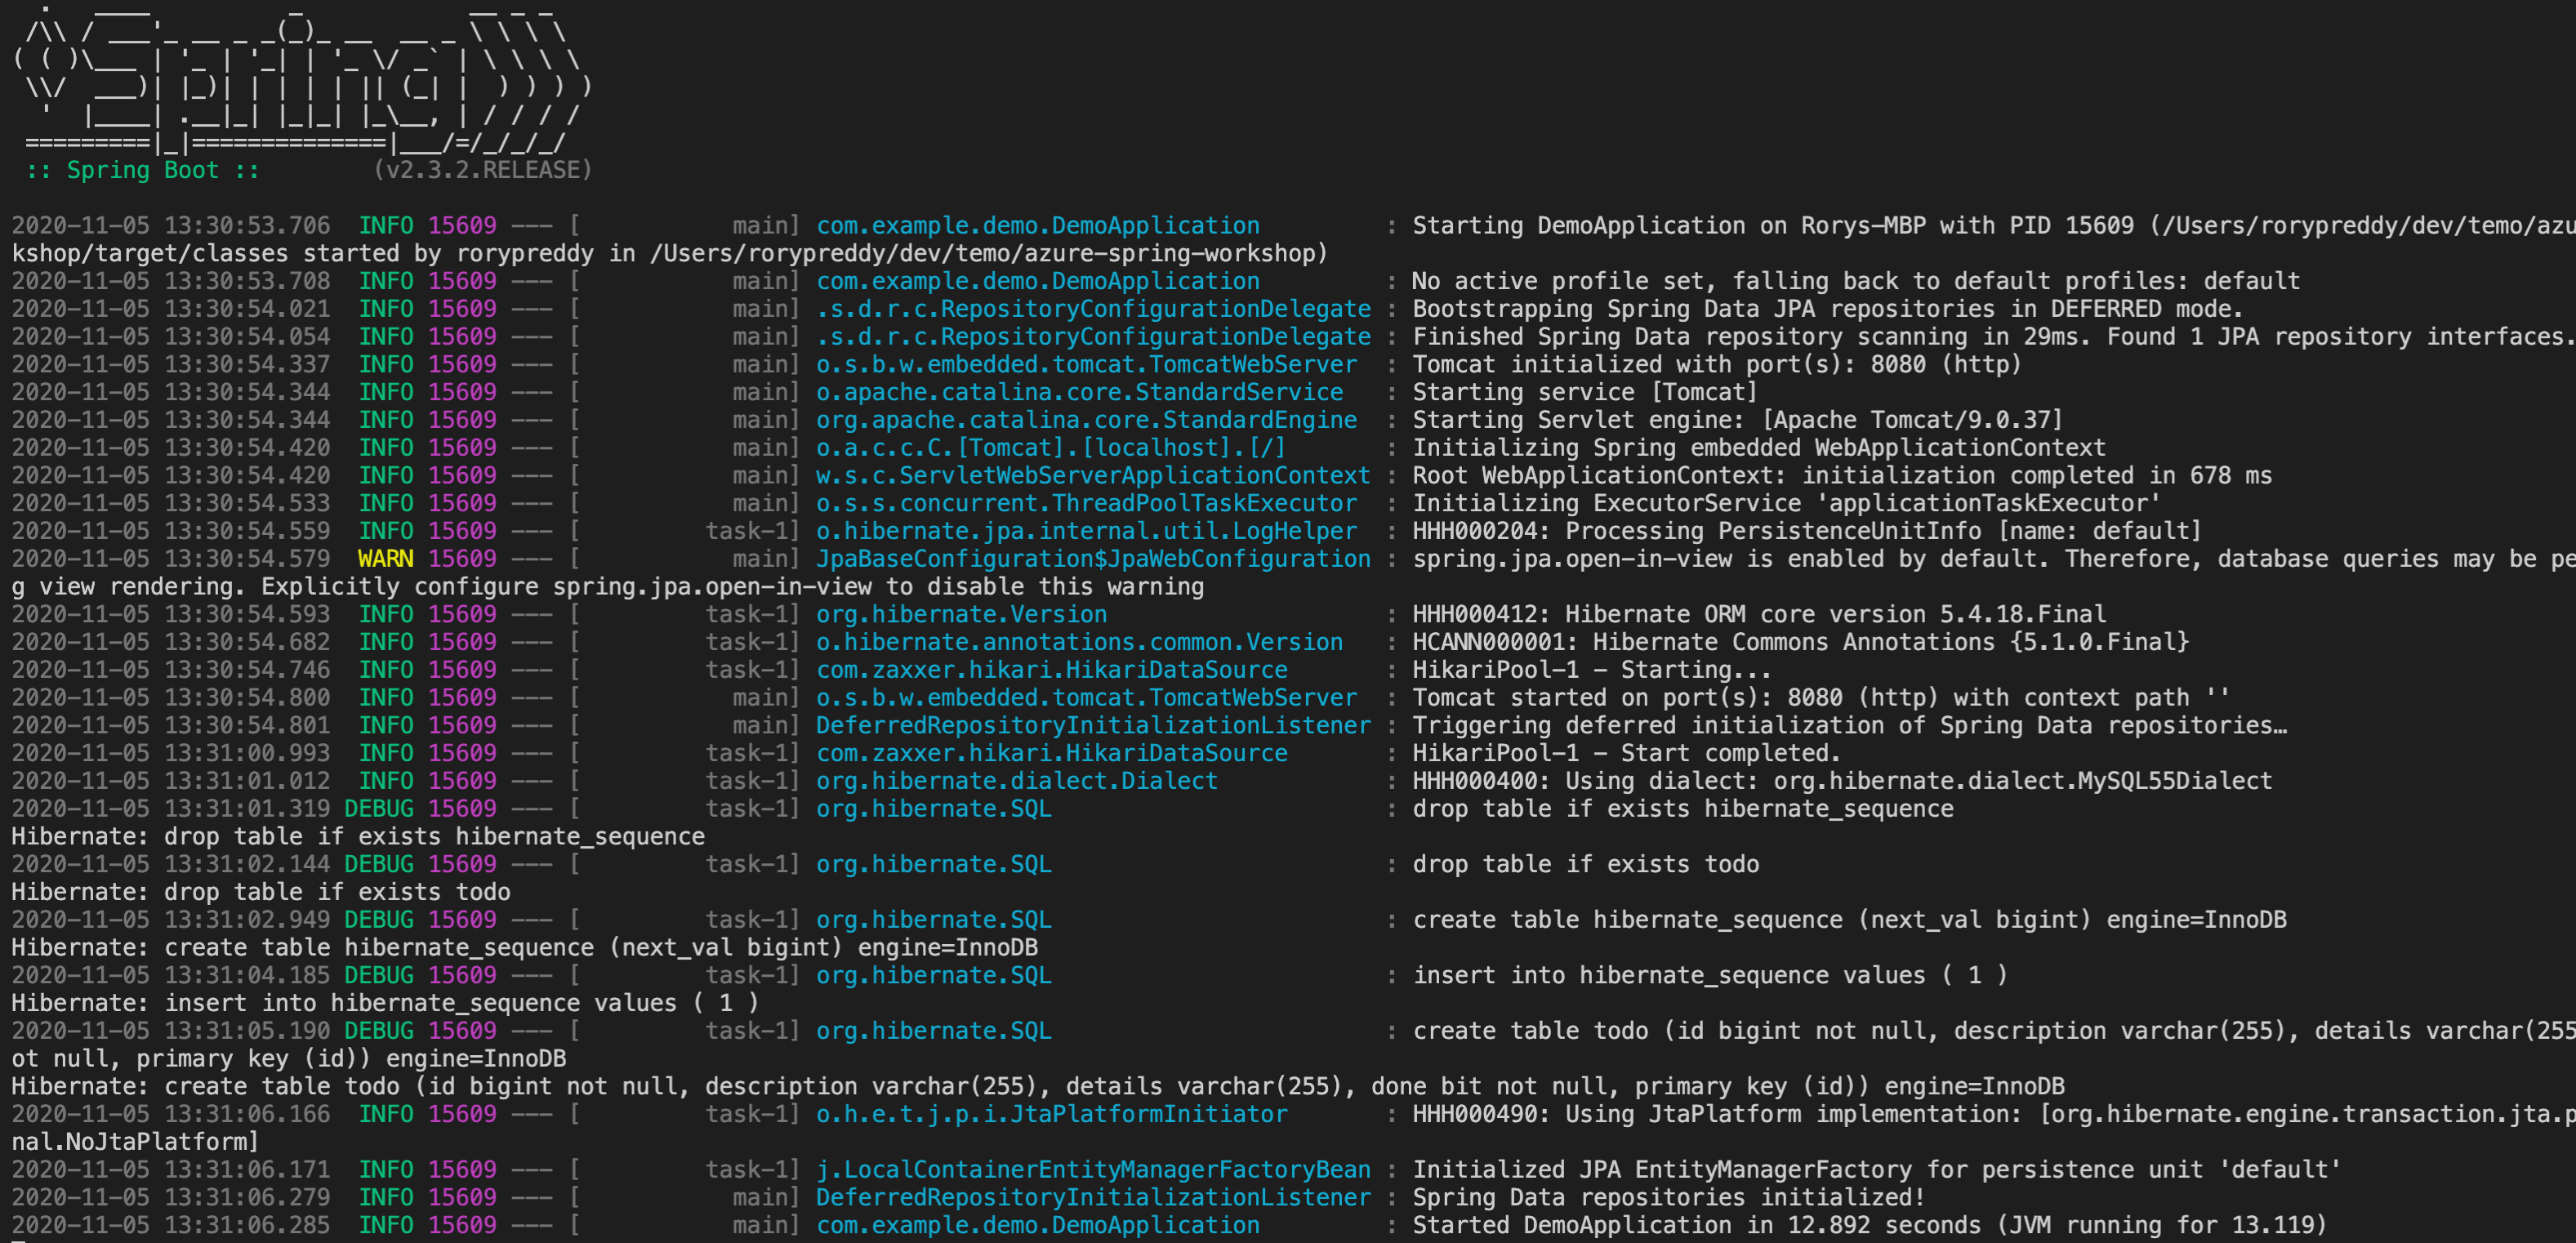Image resolution: width=2576 pixels, height=1243 pixels.
Task: Click 'HCANN000001: Hibernate Commons Annotations' message
Action: click(1800, 642)
